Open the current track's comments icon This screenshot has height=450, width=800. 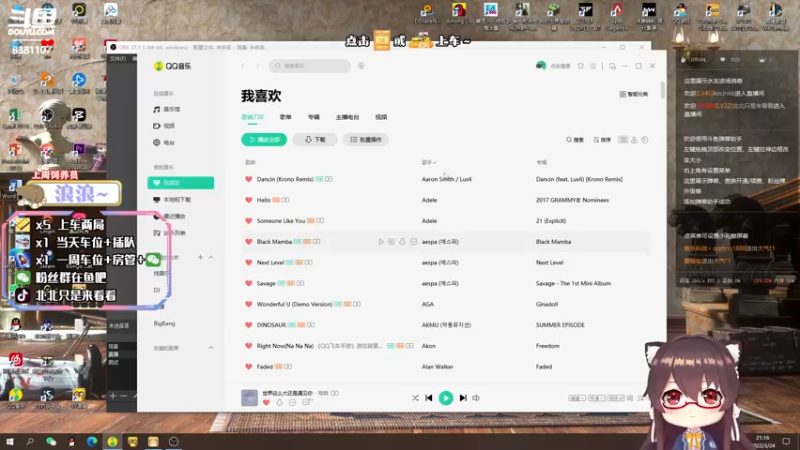coord(306,403)
